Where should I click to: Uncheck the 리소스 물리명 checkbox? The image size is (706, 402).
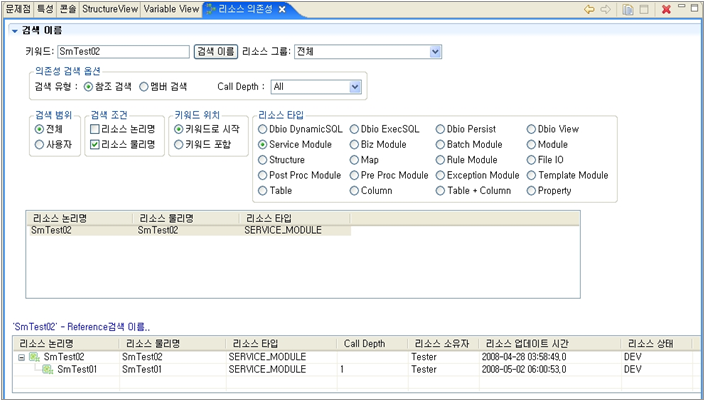coord(94,144)
